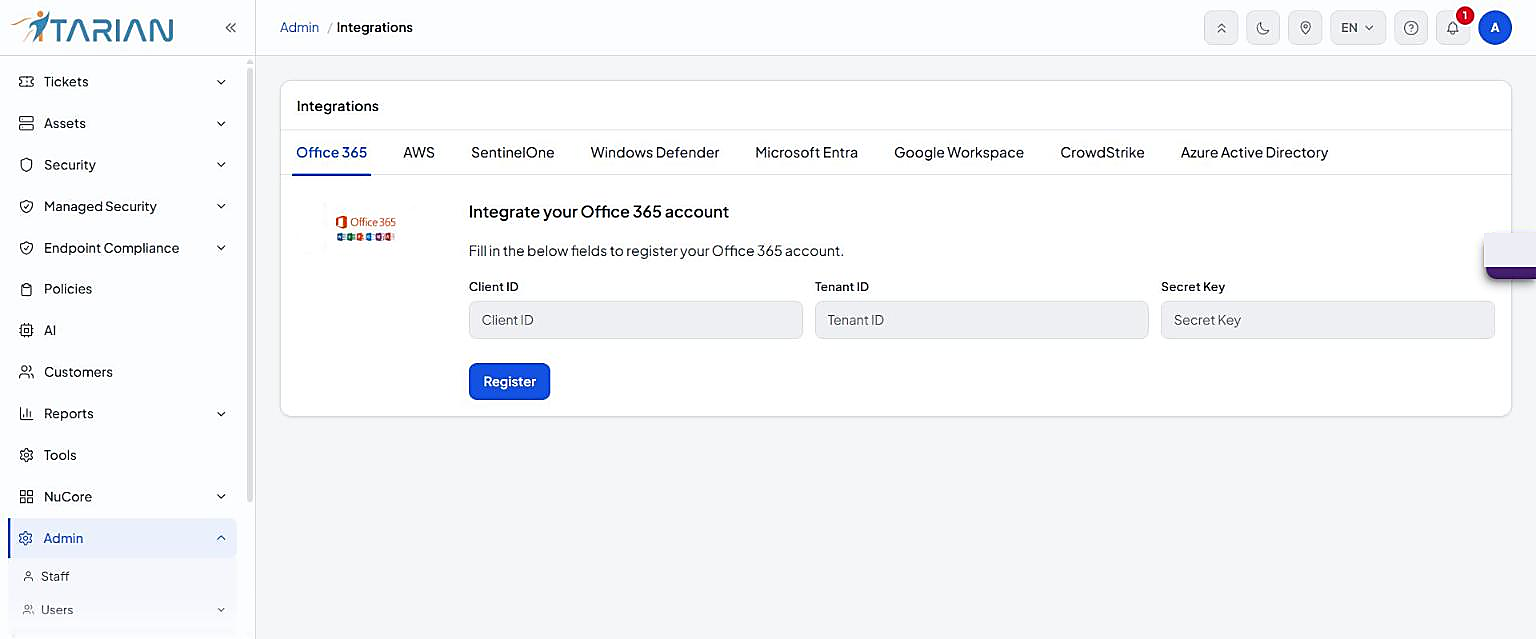This screenshot has width=1536, height=639.
Task: Click the Staff person icon
Action: 28,577
